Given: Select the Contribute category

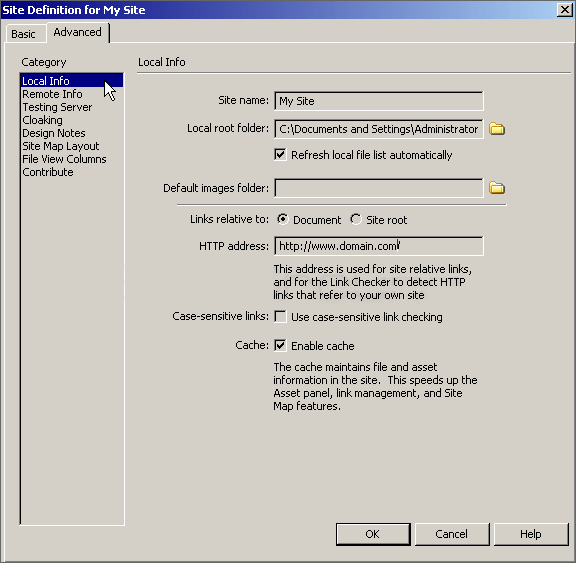Looking at the screenshot, I should (48, 172).
